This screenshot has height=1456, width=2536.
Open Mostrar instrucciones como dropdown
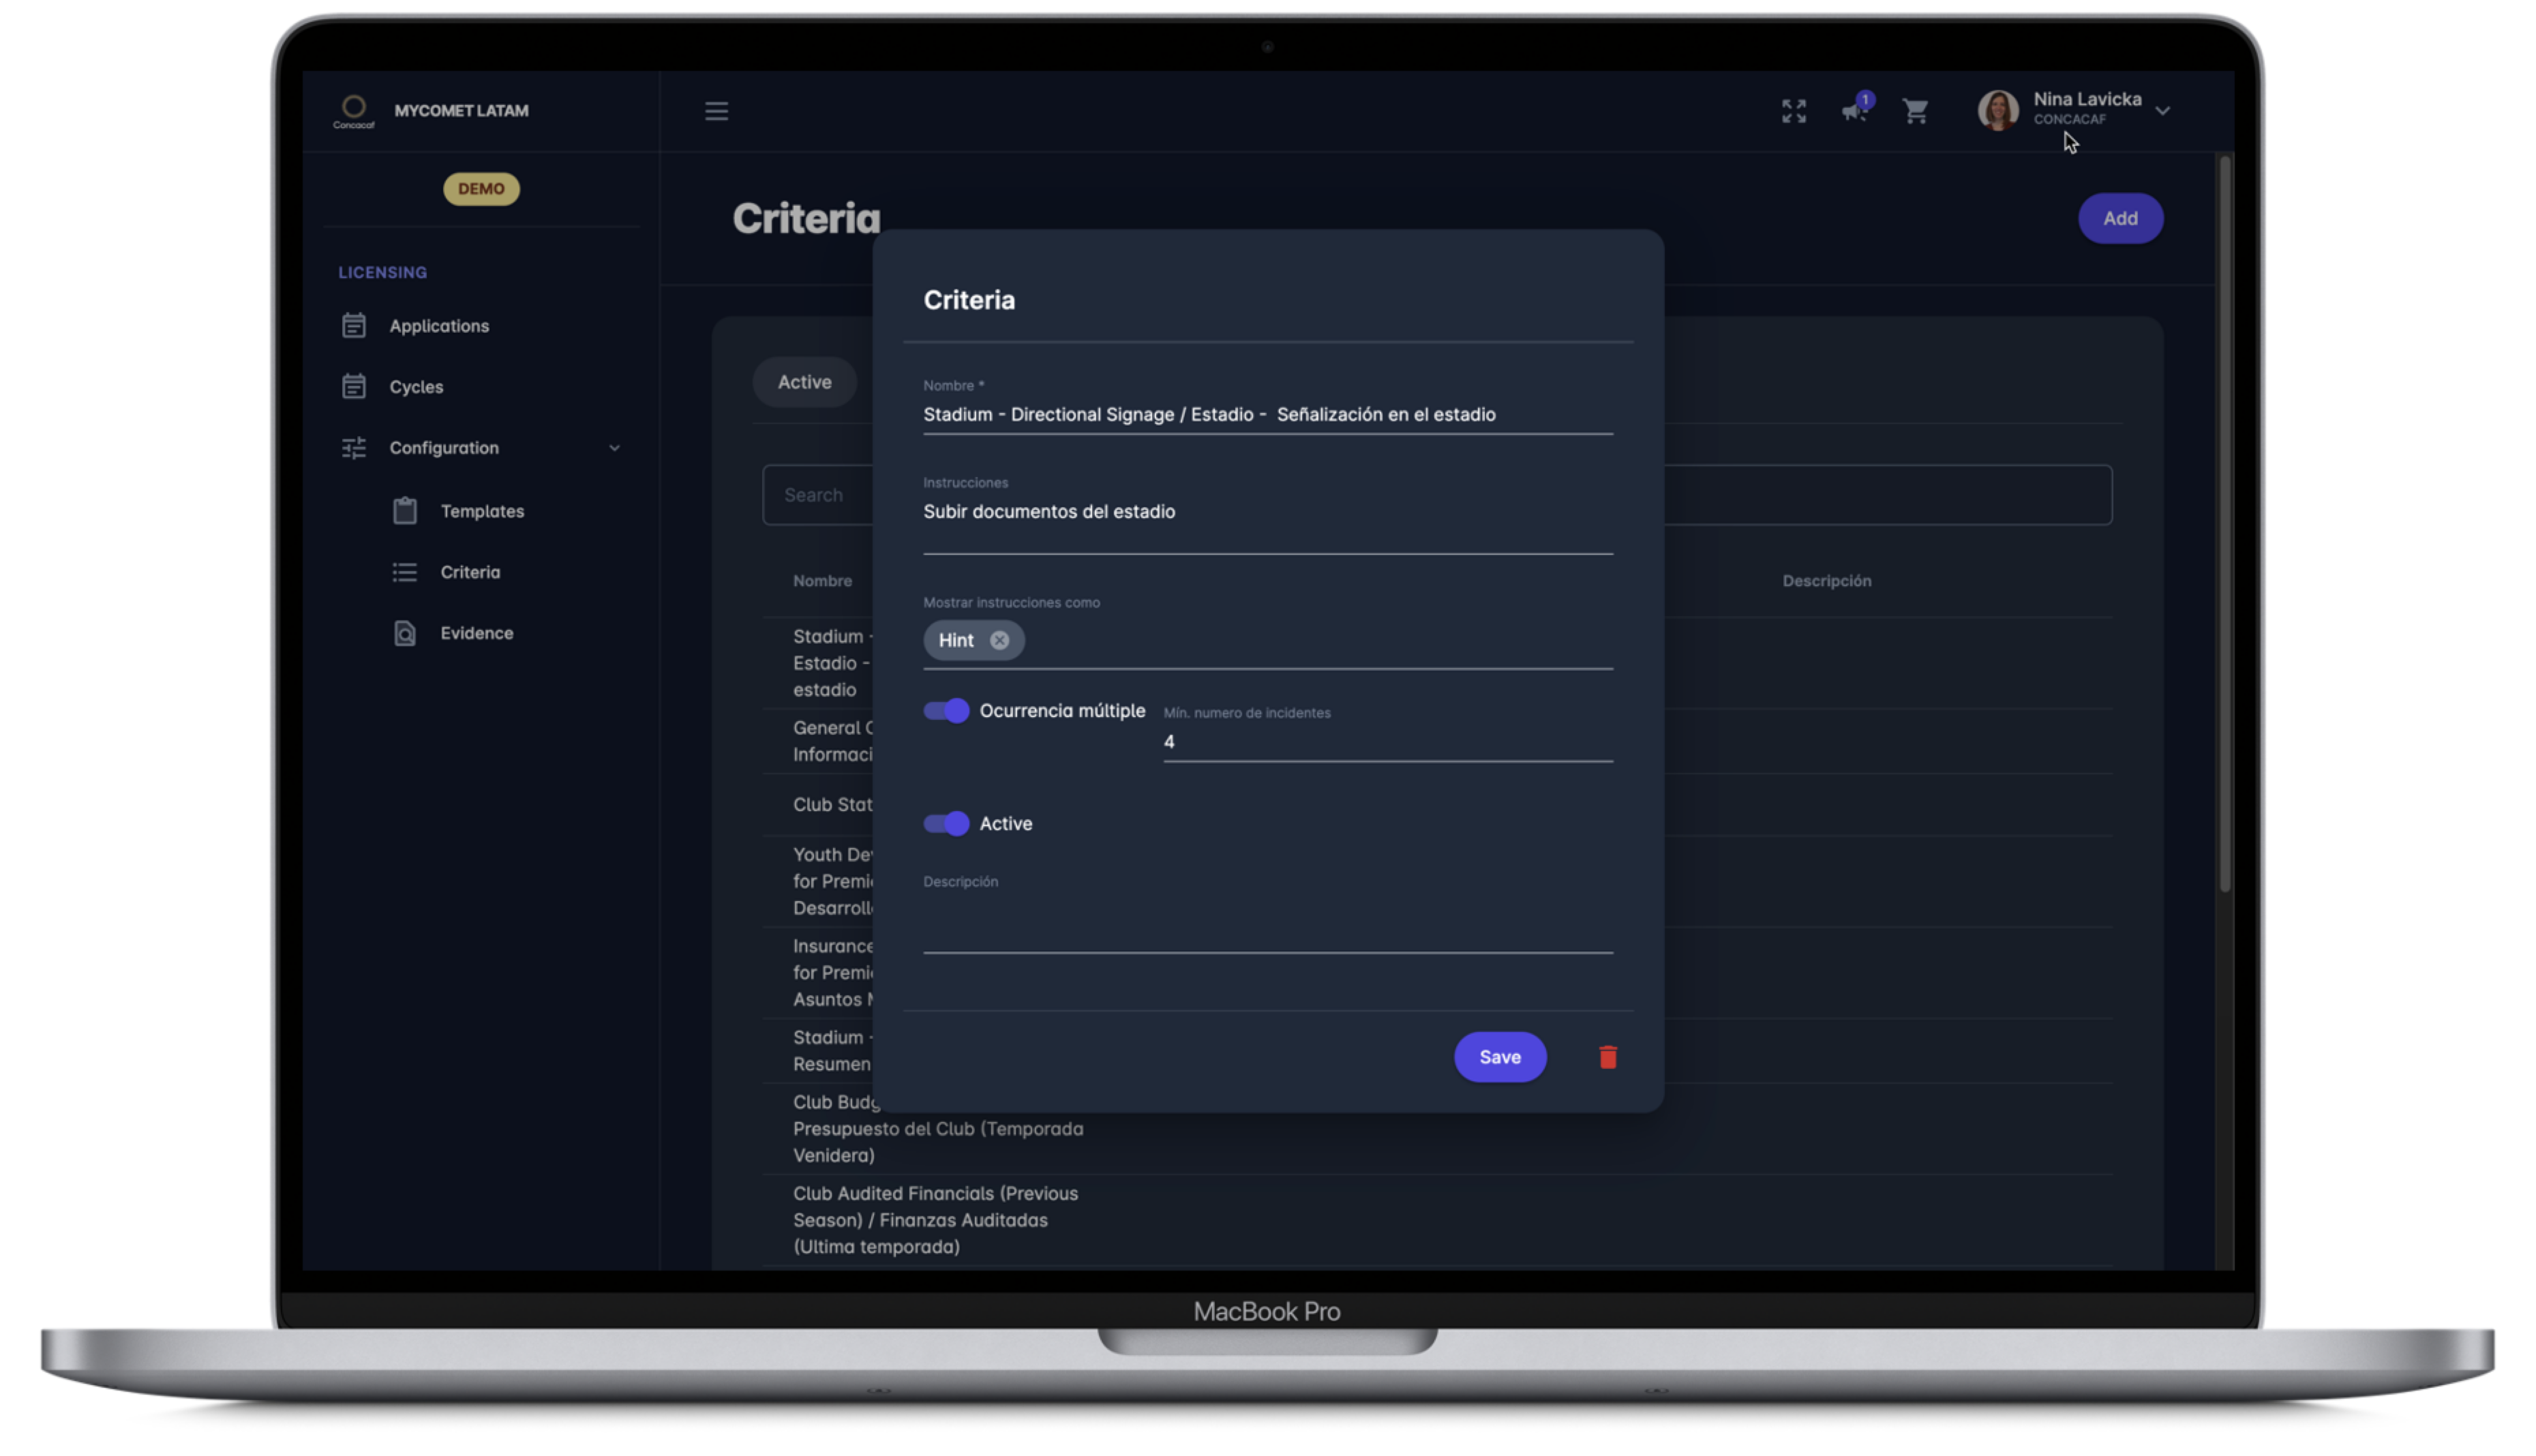[1300, 641]
